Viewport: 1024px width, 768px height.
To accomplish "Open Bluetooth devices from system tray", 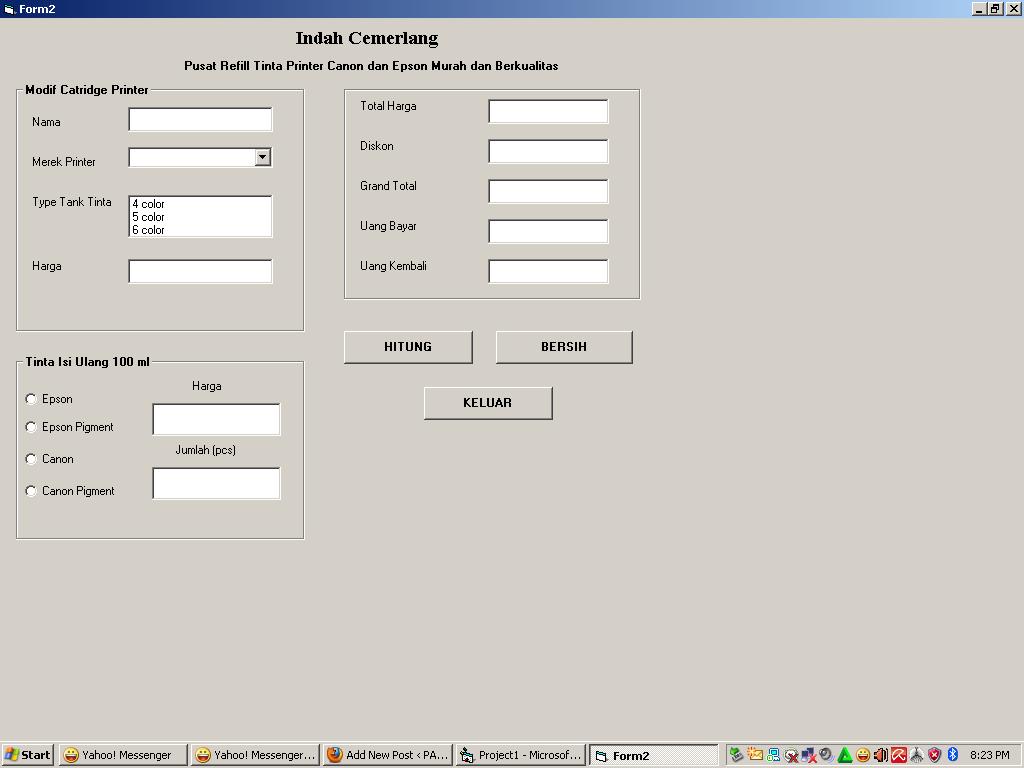I will (953, 755).
